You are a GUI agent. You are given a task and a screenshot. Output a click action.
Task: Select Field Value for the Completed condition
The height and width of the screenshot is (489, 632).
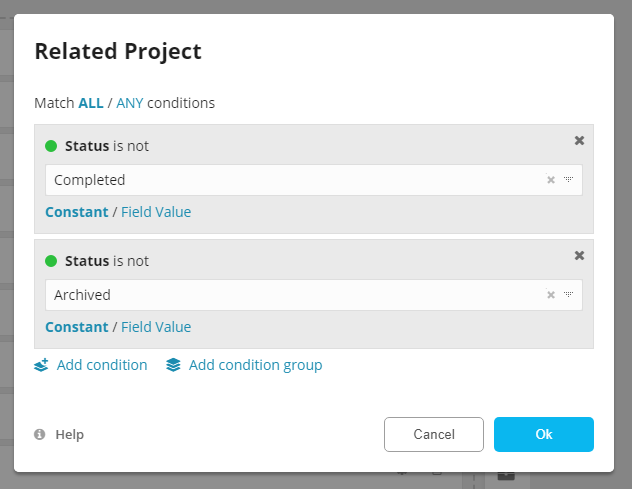tap(156, 212)
